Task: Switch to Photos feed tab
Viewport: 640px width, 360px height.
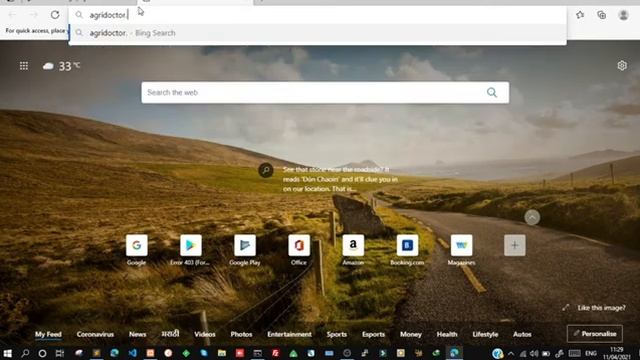Action: click(241, 334)
